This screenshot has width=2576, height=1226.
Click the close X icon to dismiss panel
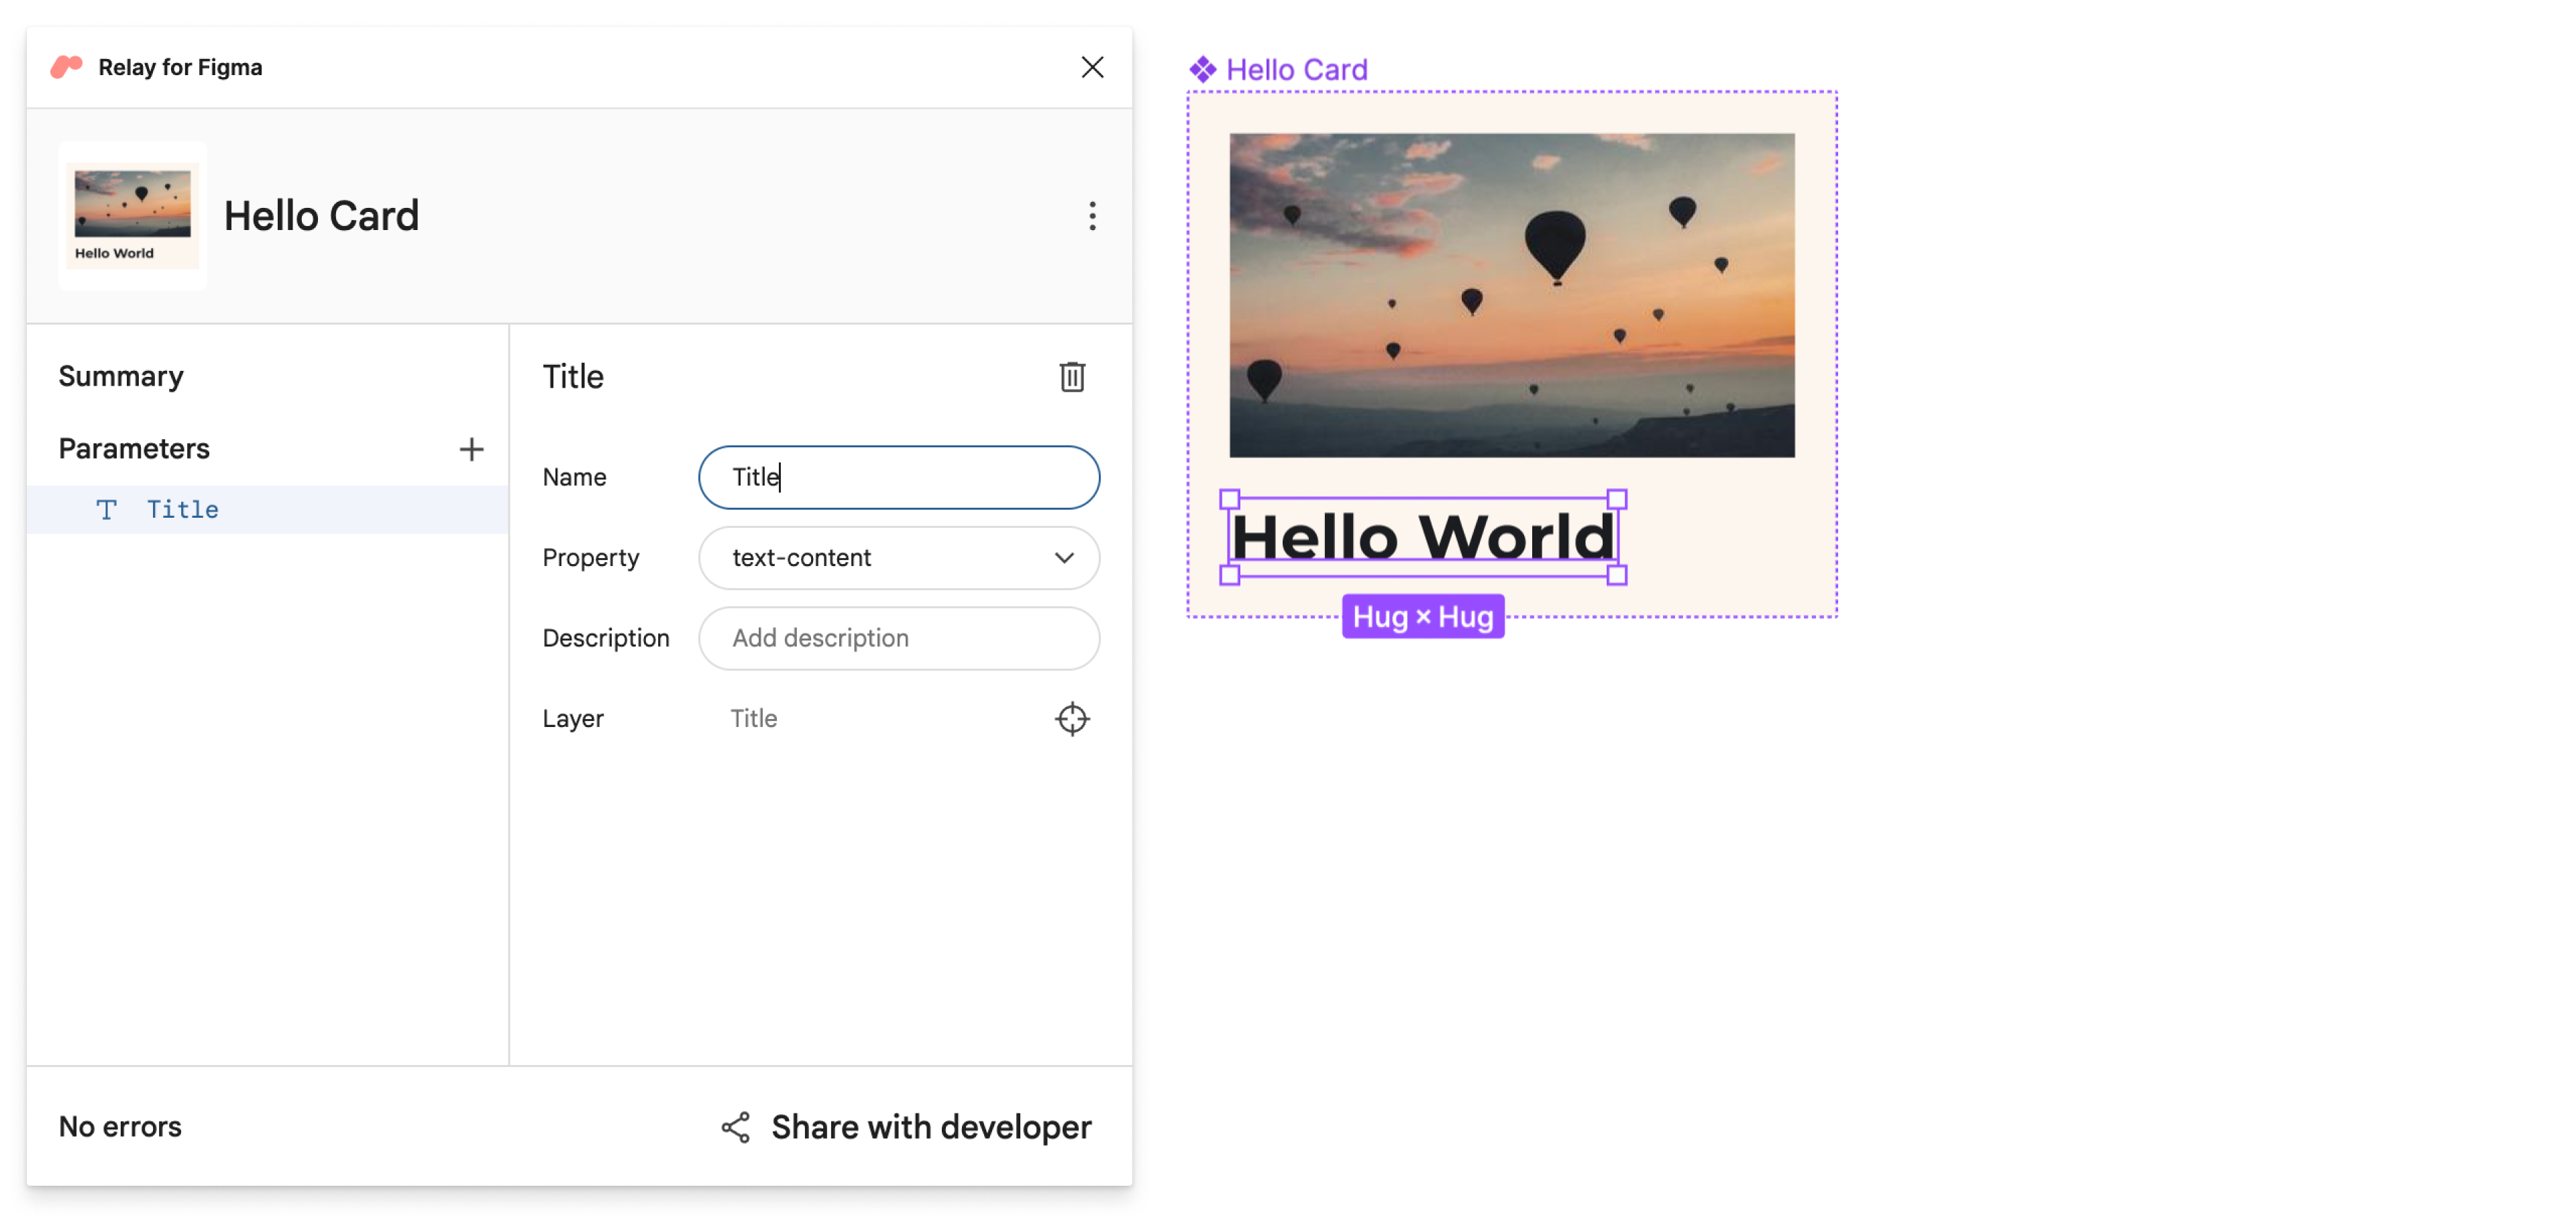(x=1091, y=67)
